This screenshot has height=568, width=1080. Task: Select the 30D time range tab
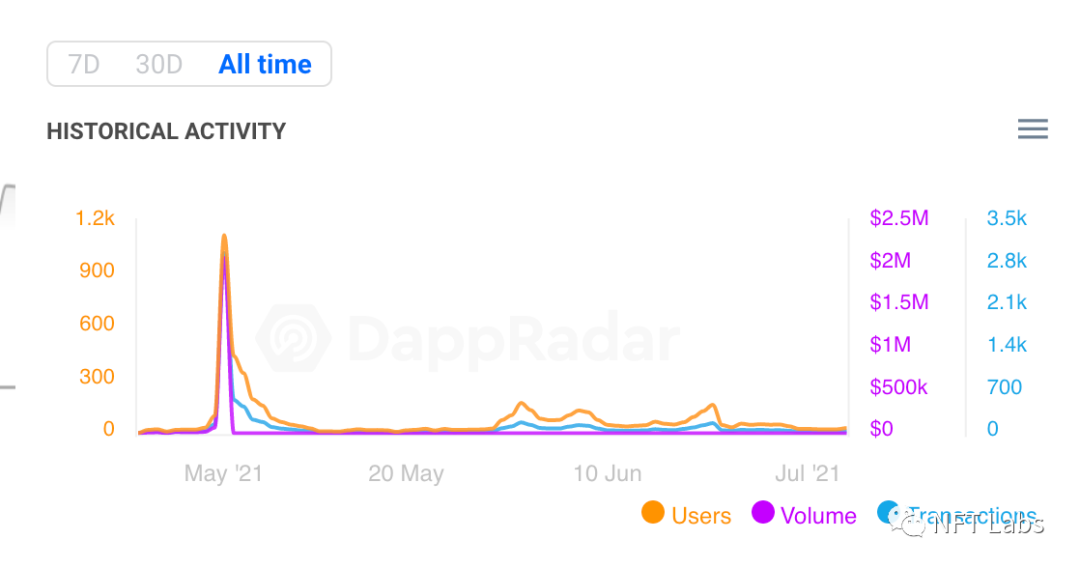(159, 64)
